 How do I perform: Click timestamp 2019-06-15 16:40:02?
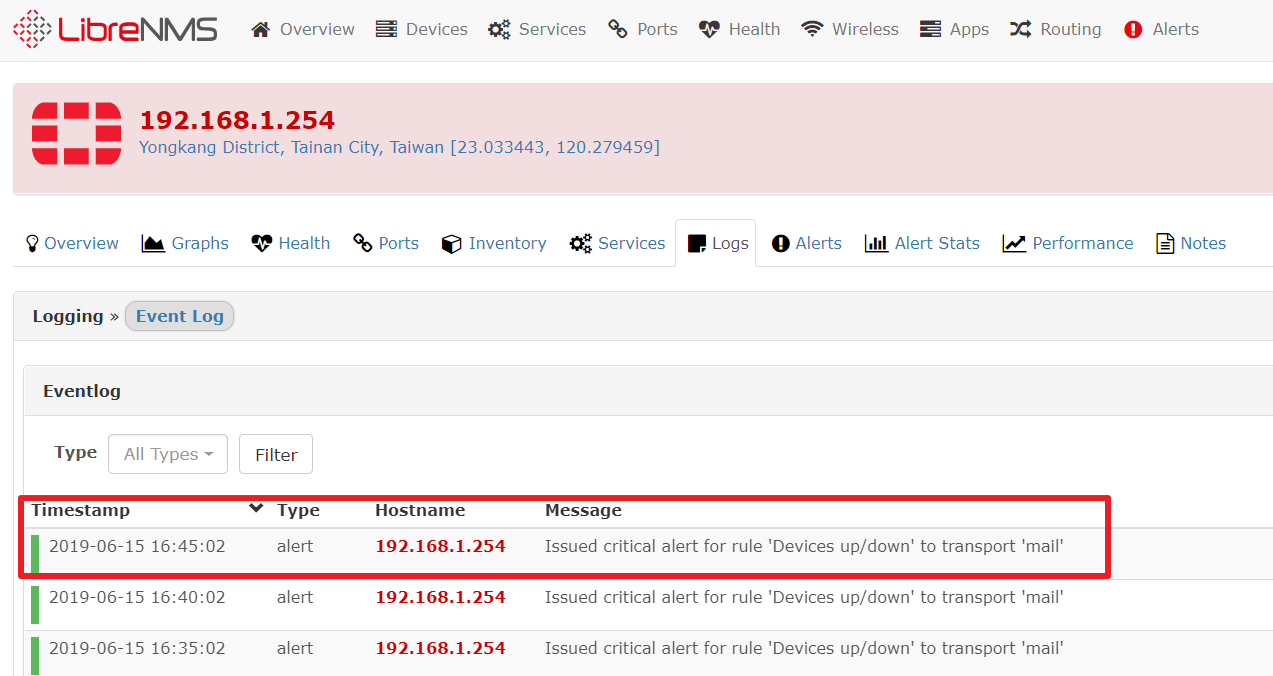(x=137, y=597)
